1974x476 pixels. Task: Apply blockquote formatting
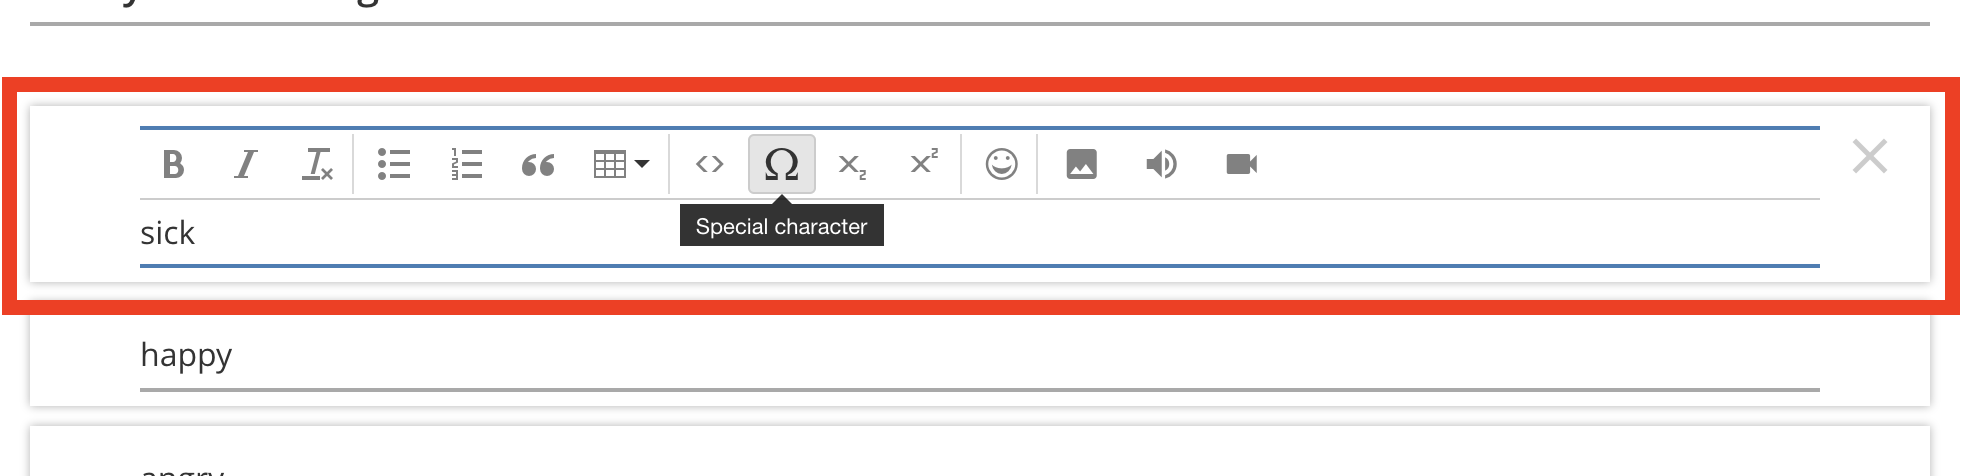[538, 165]
